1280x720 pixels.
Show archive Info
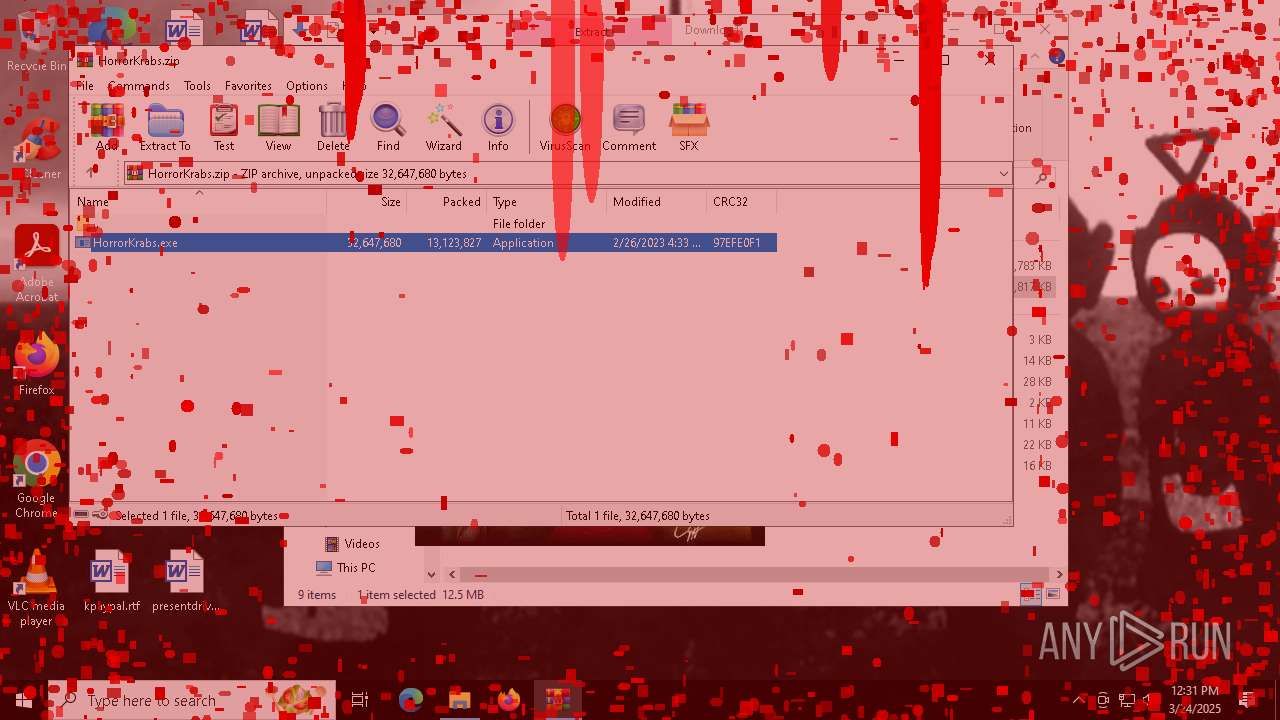pyautogui.click(x=498, y=127)
